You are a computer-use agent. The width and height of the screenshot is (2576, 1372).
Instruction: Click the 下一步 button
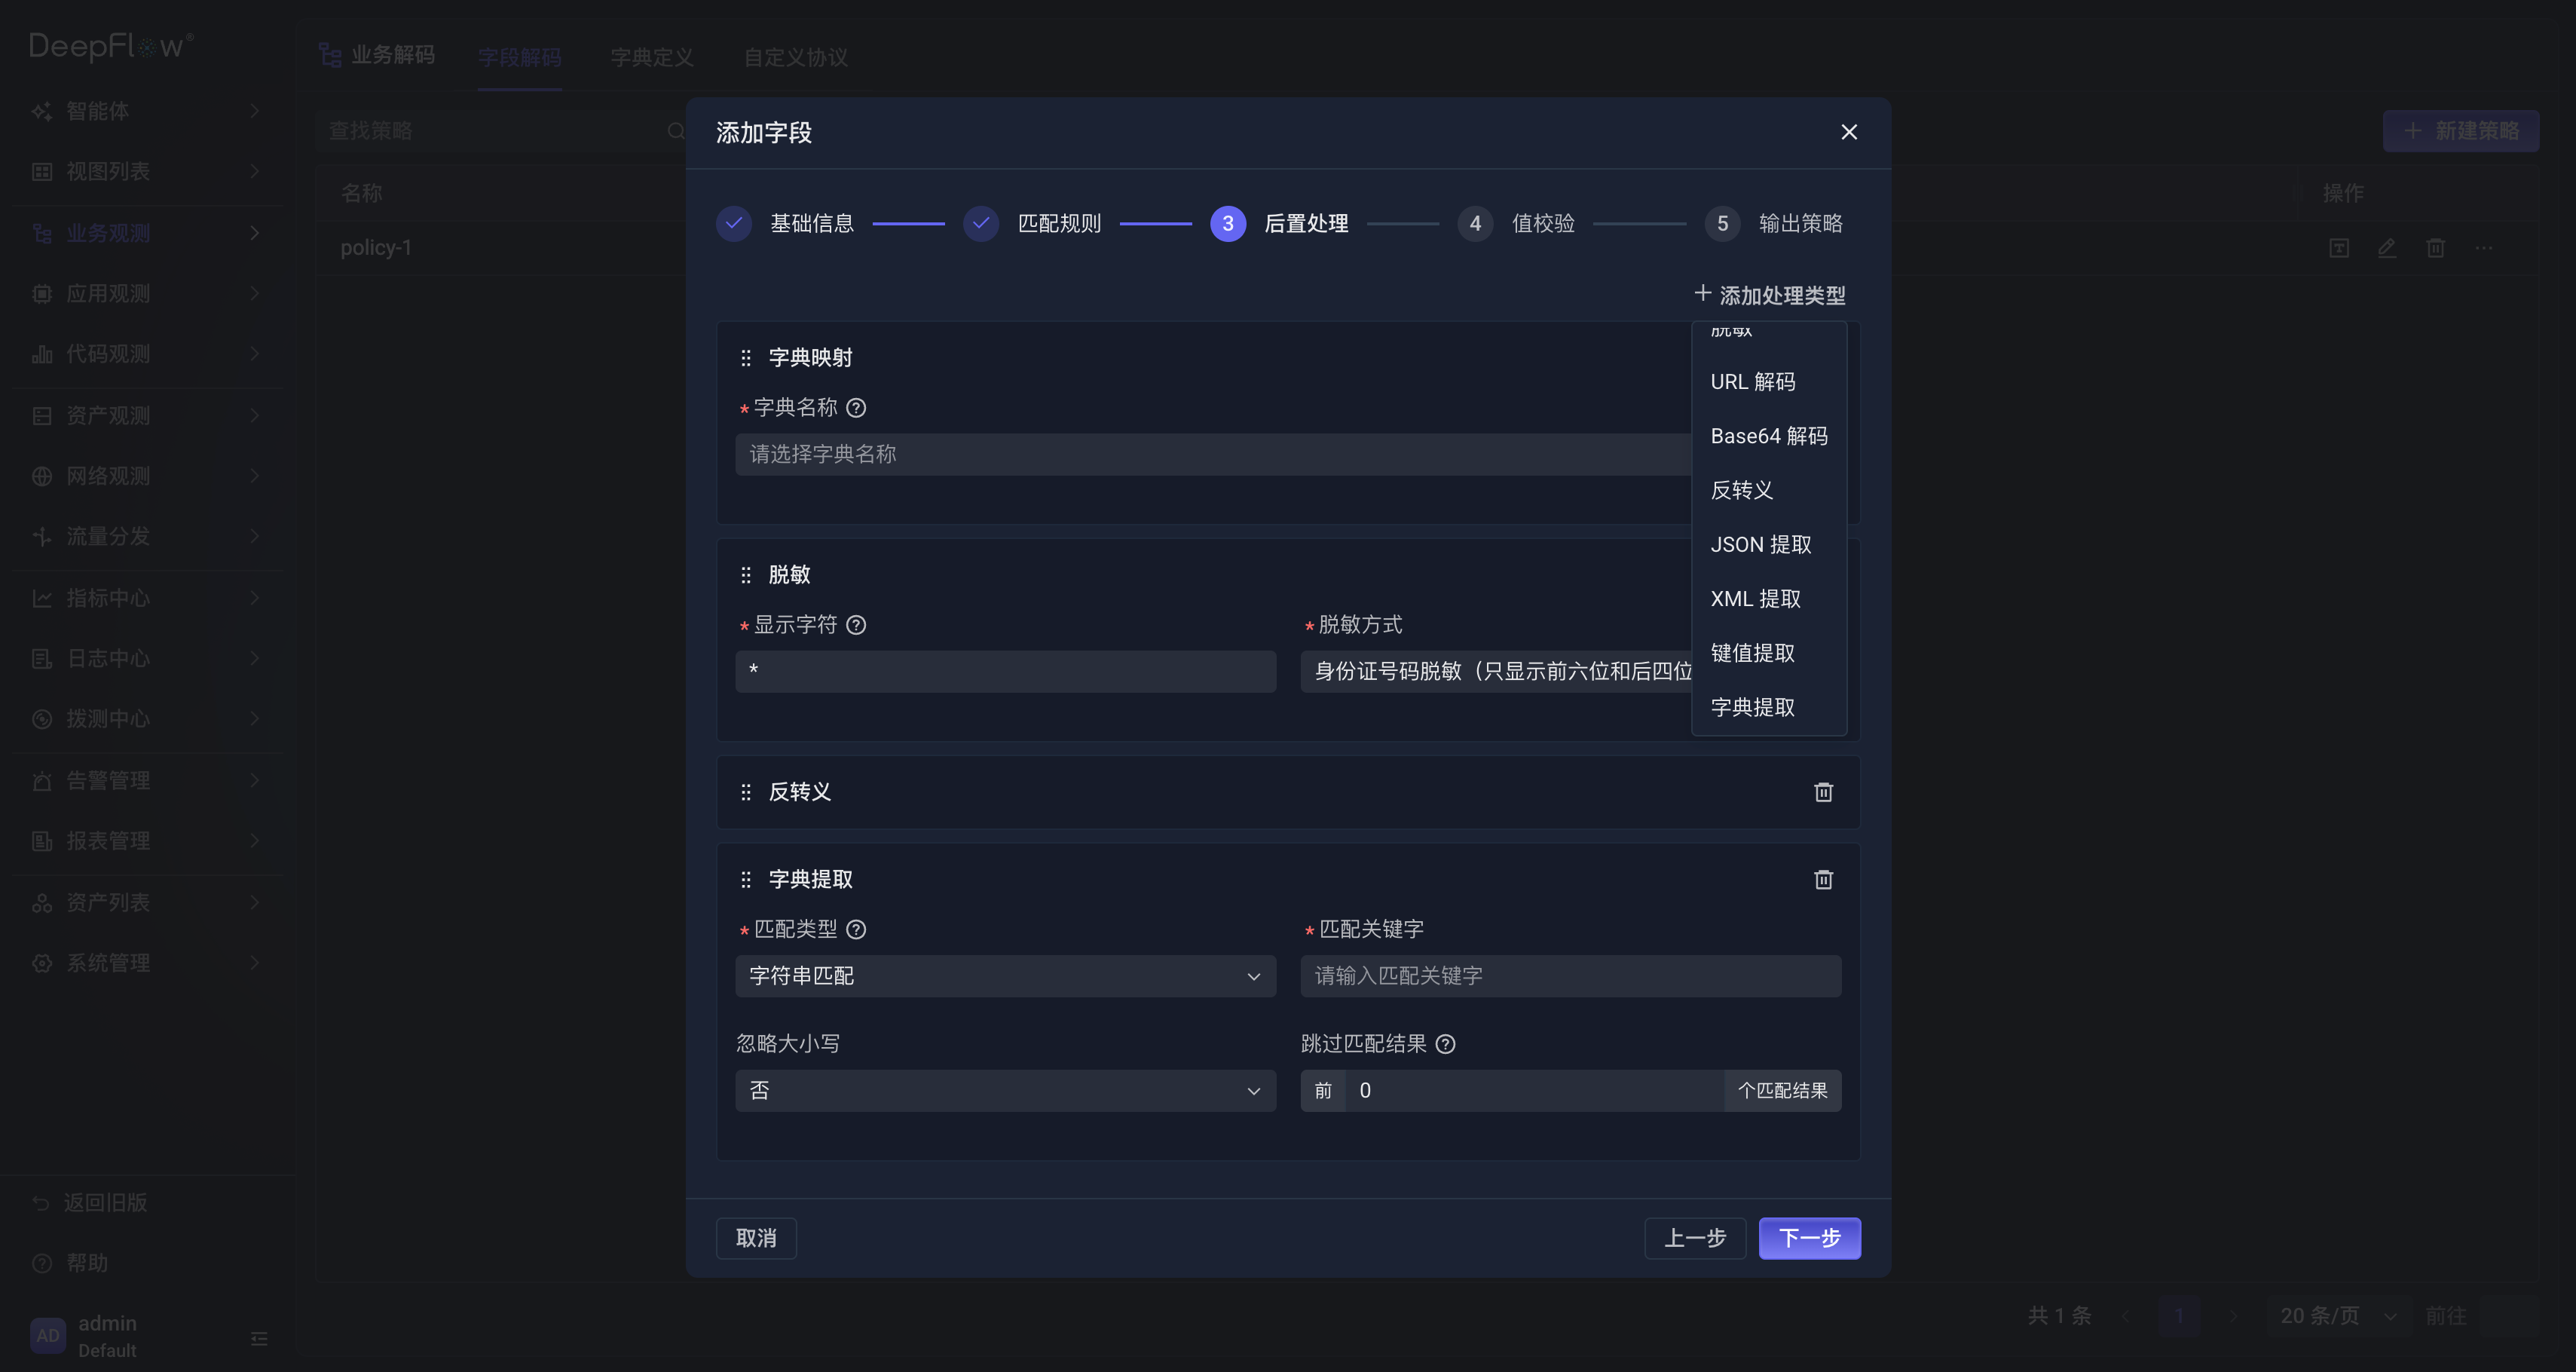pyautogui.click(x=1809, y=1238)
